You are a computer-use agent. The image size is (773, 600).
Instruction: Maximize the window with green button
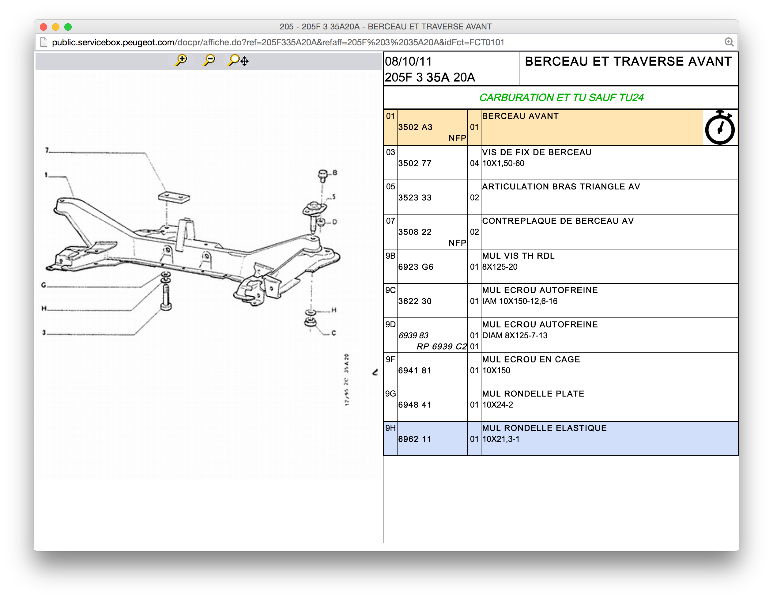(68, 27)
